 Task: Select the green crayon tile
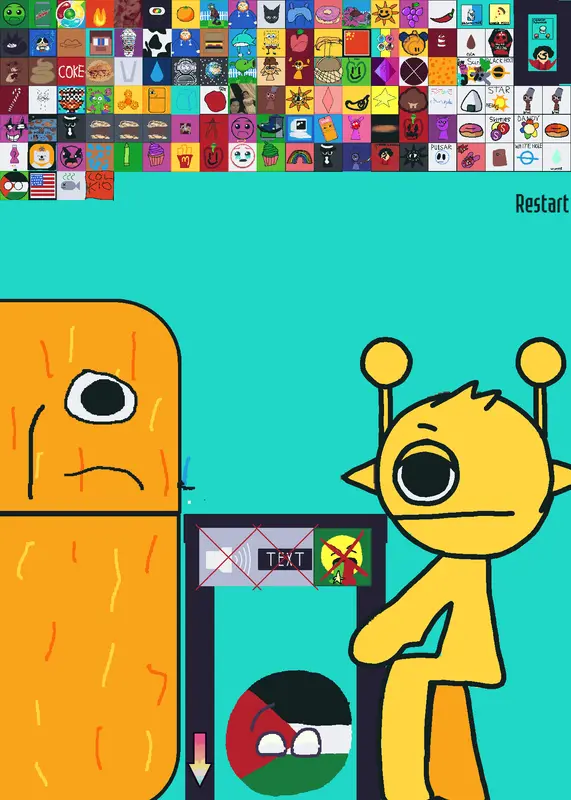point(129,157)
